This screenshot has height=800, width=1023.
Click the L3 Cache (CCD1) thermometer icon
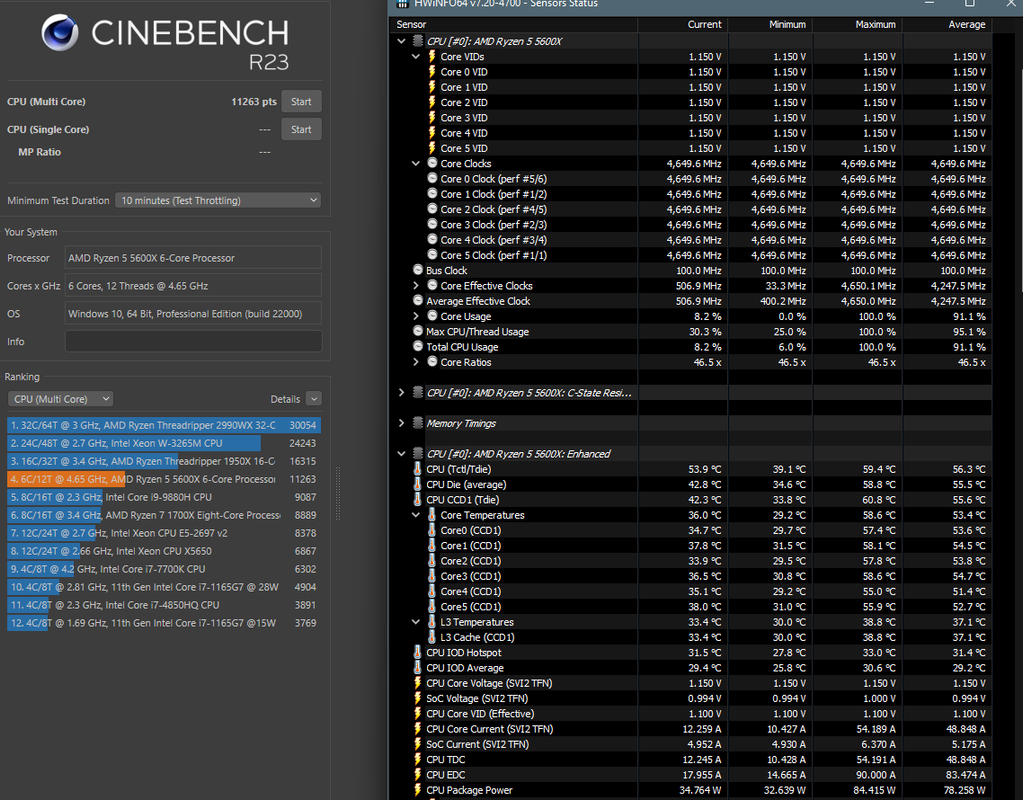[x=432, y=637]
